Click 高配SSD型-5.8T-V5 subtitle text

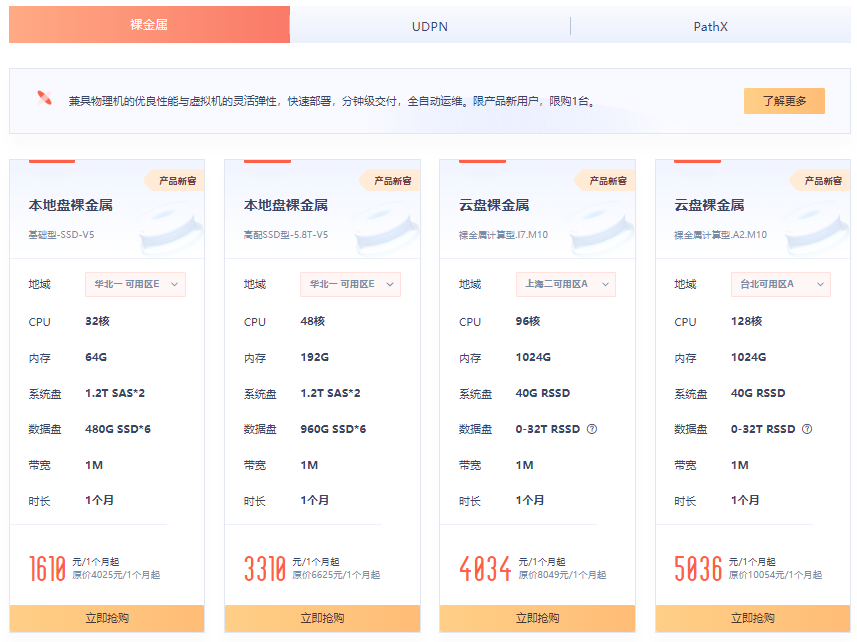286,234
